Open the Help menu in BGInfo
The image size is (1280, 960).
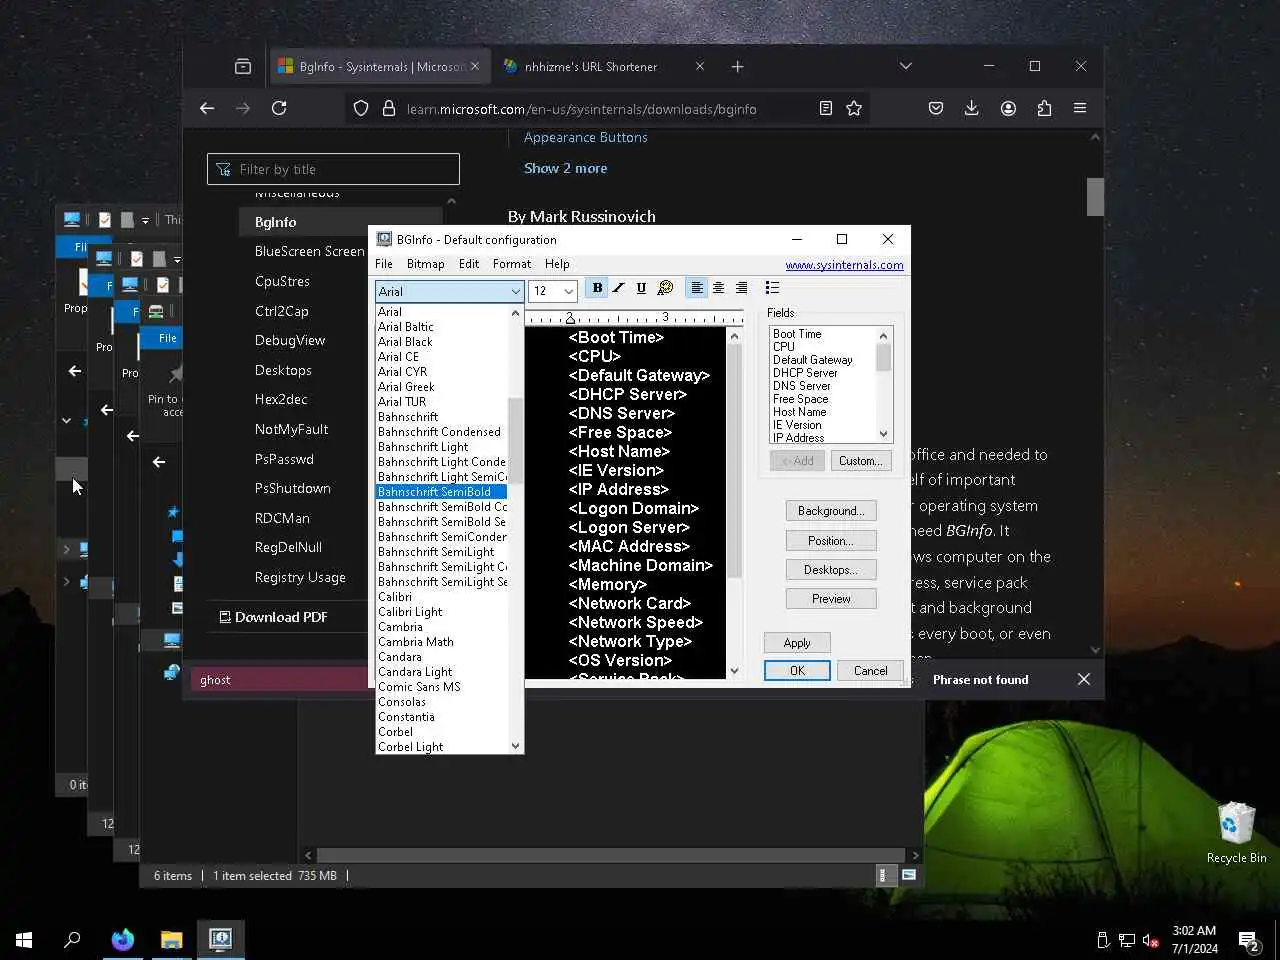(557, 264)
